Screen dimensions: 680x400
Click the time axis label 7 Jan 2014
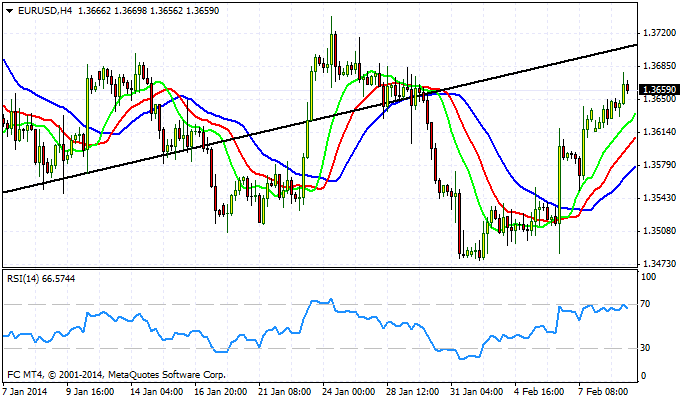pos(25,391)
